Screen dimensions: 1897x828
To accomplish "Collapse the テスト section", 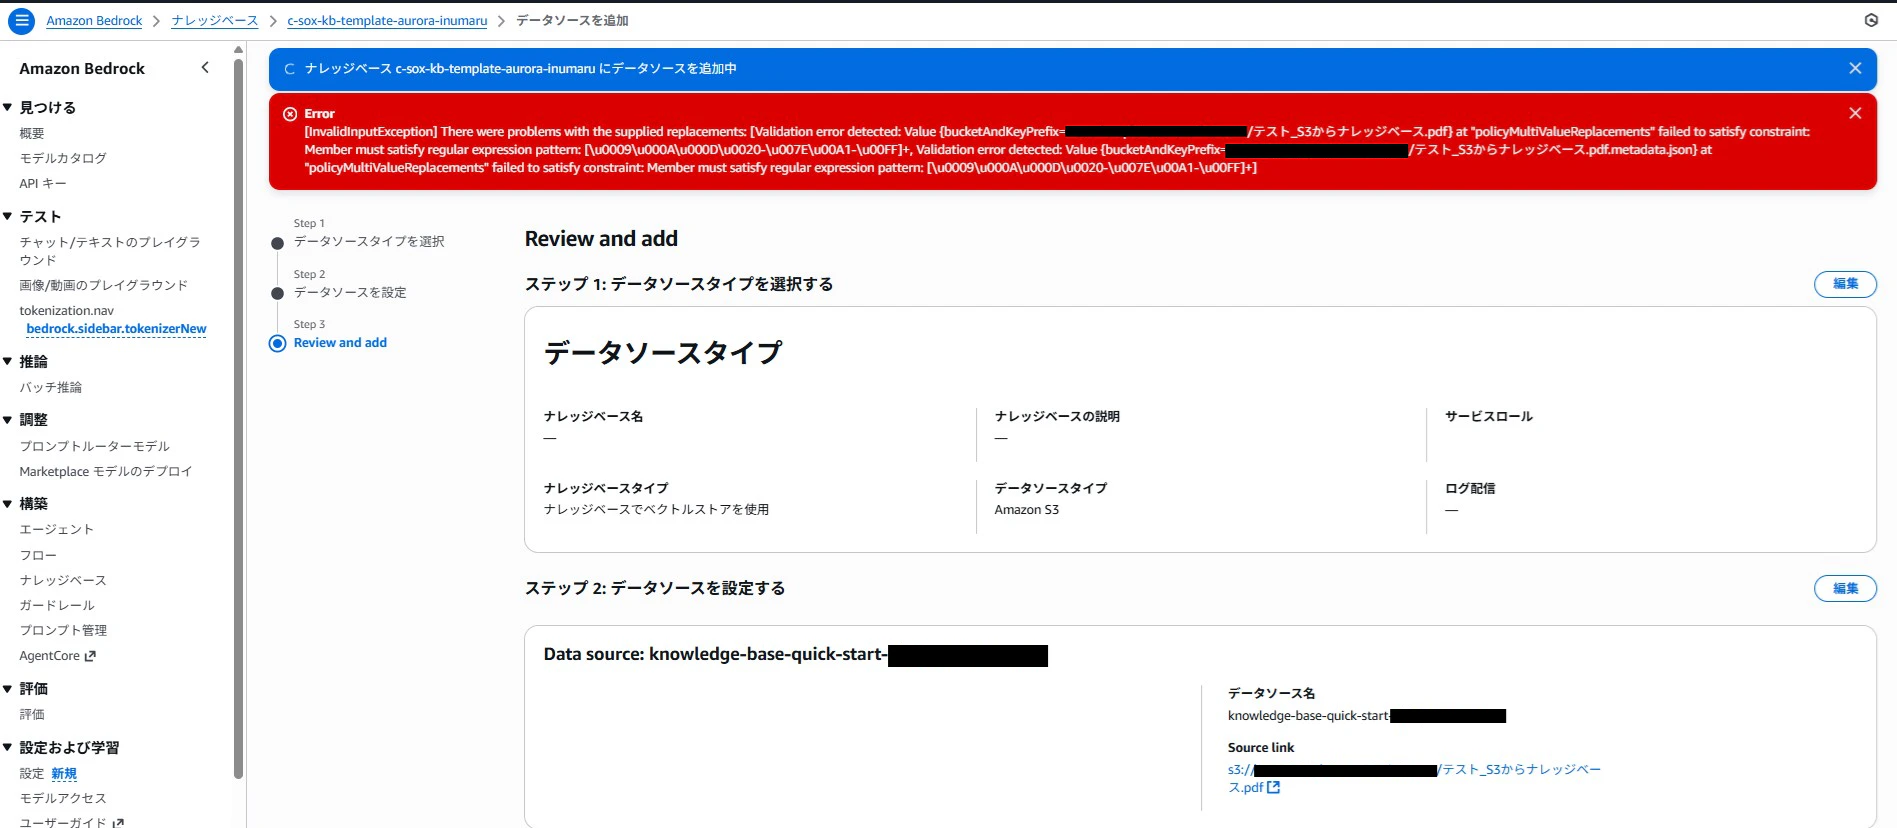I will tap(8, 216).
